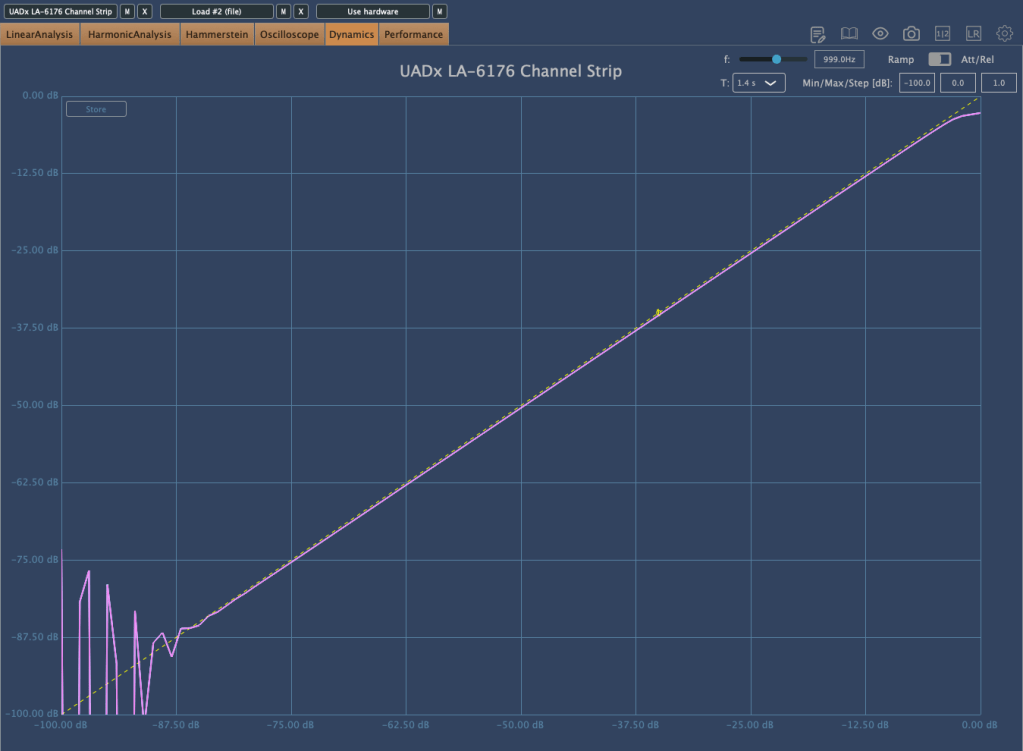Click the Store button

tap(96, 109)
